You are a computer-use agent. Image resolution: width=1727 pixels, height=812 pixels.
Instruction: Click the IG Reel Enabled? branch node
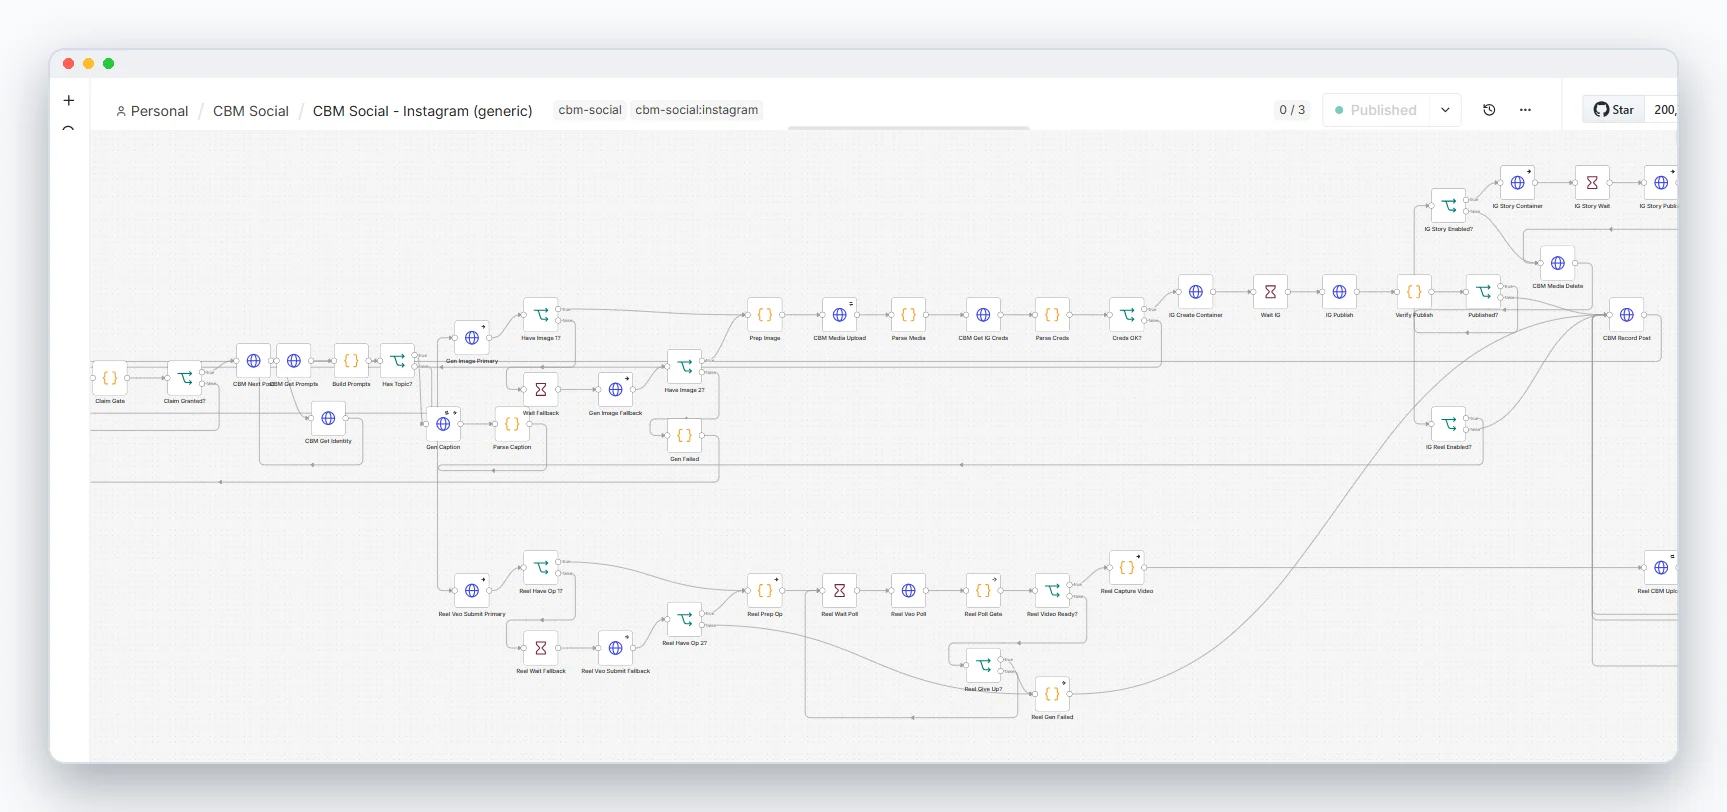(x=1448, y=424)
